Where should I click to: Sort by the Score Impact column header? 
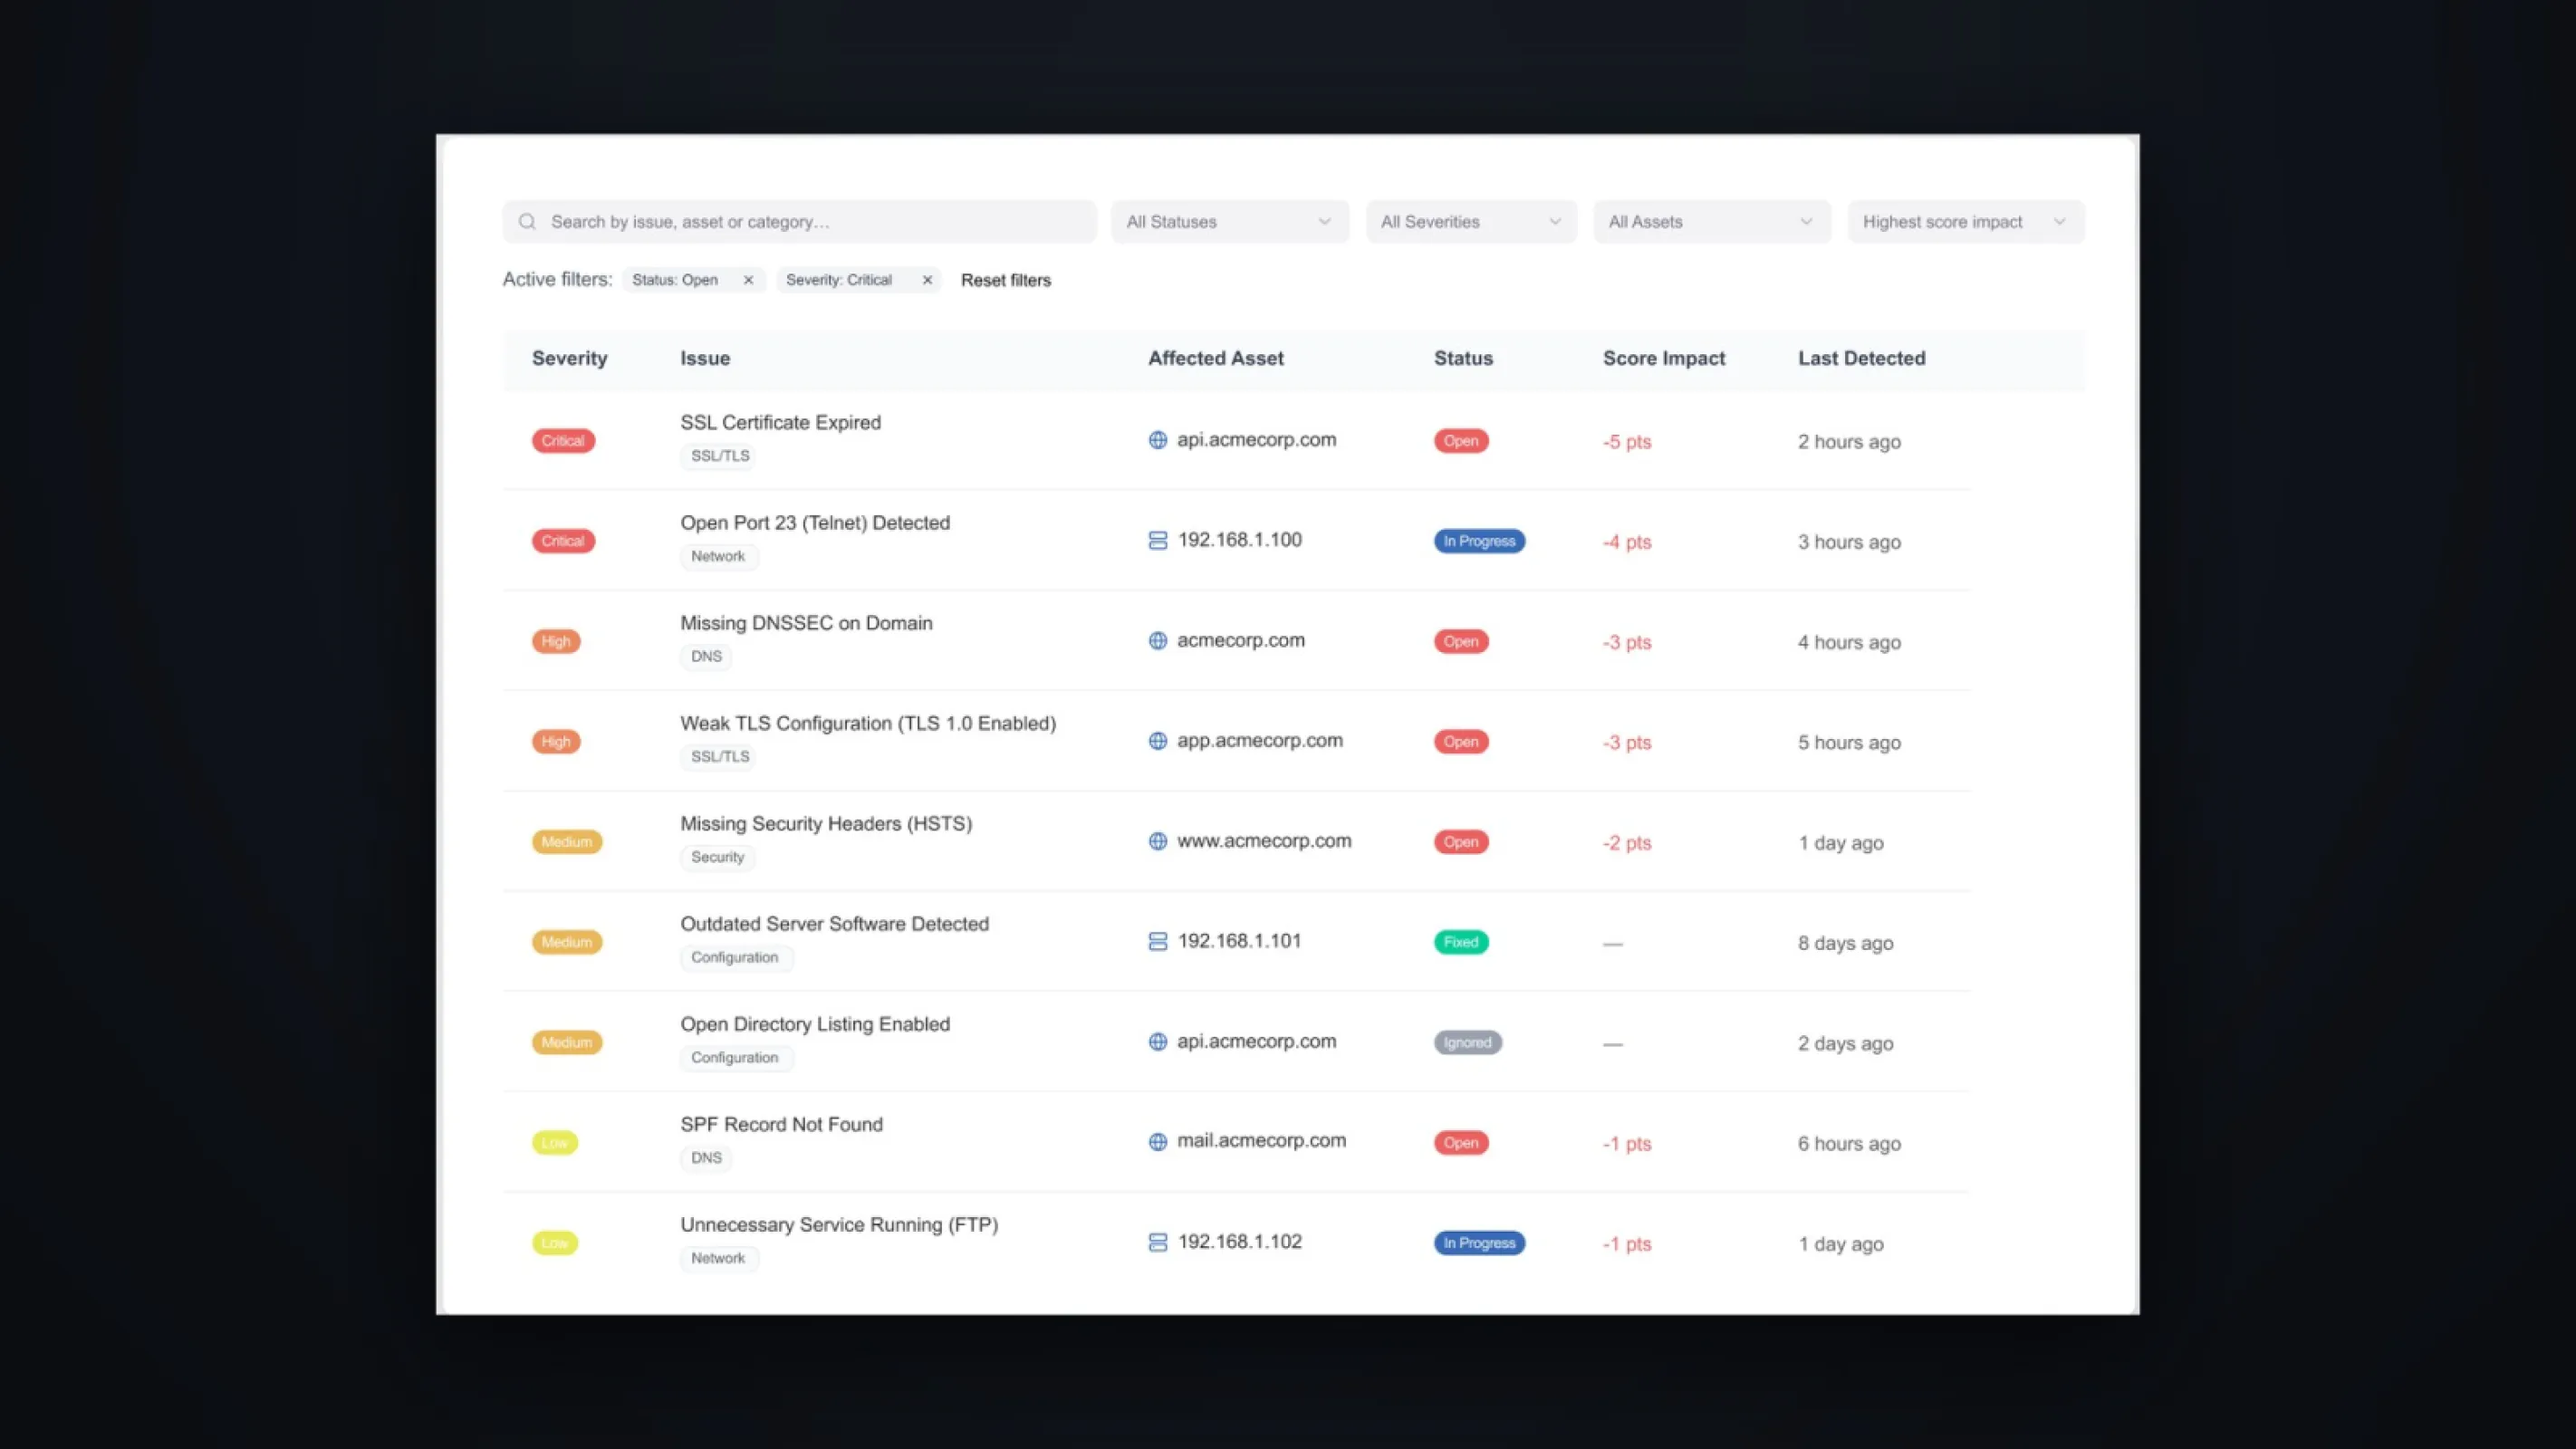coord(1664,358)
